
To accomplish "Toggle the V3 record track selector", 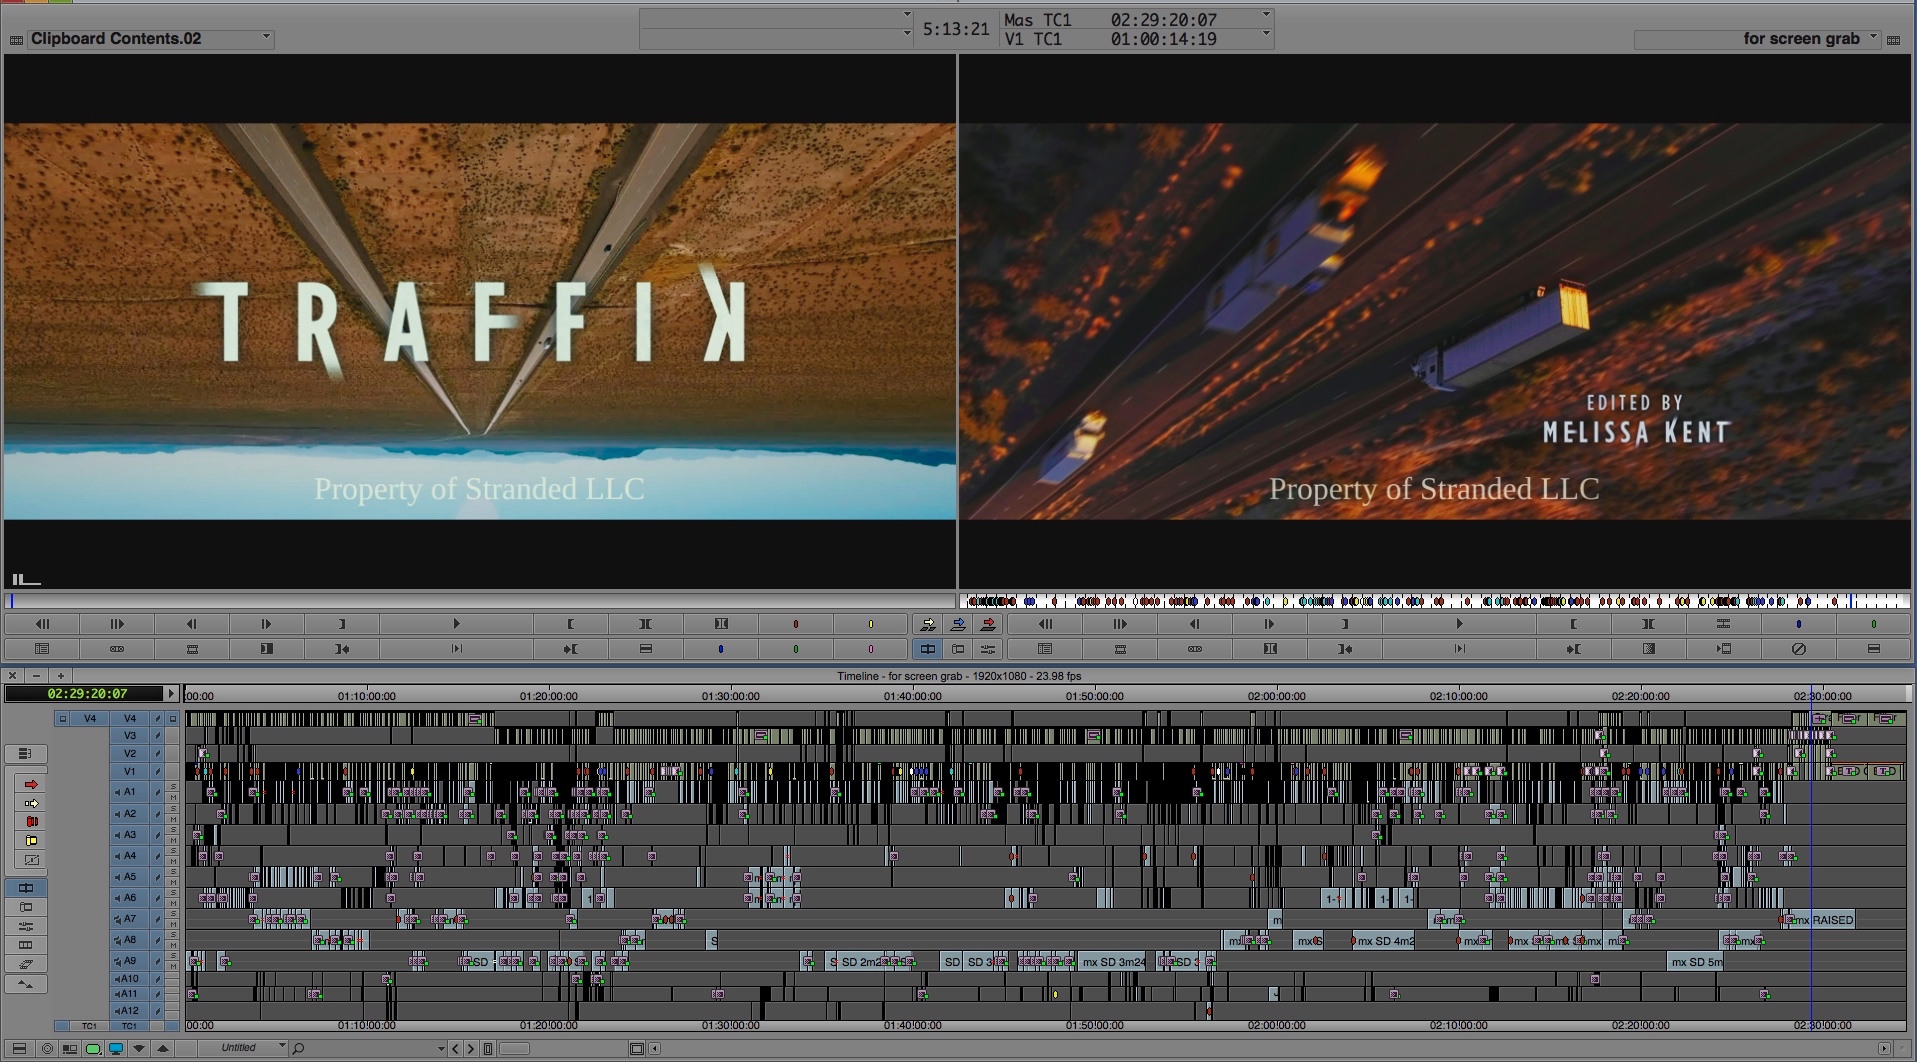I will [x=129, y=736].
